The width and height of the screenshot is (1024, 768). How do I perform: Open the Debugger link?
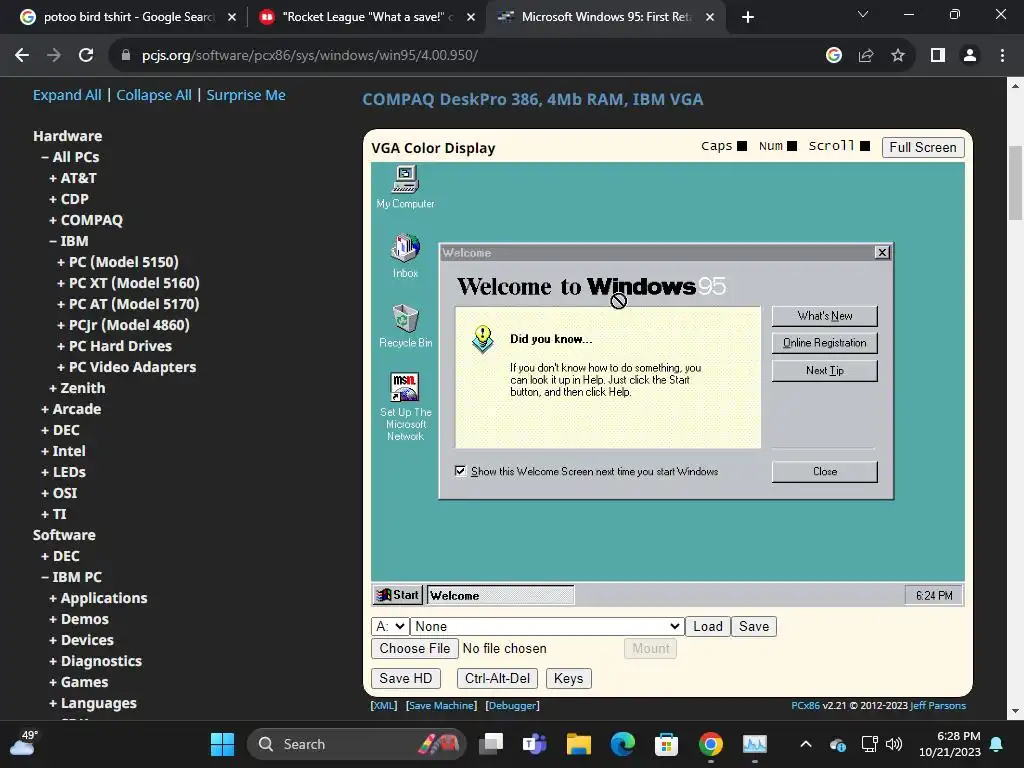coord(513,705)
